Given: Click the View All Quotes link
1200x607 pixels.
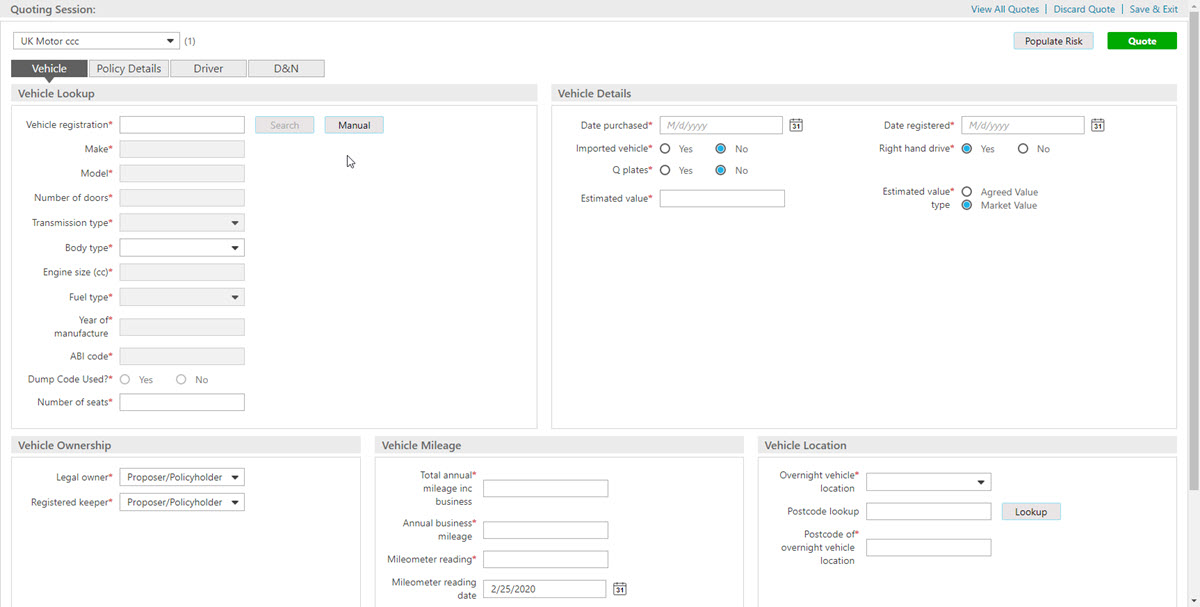Looking at the screenshot, I should (1005, 9).
